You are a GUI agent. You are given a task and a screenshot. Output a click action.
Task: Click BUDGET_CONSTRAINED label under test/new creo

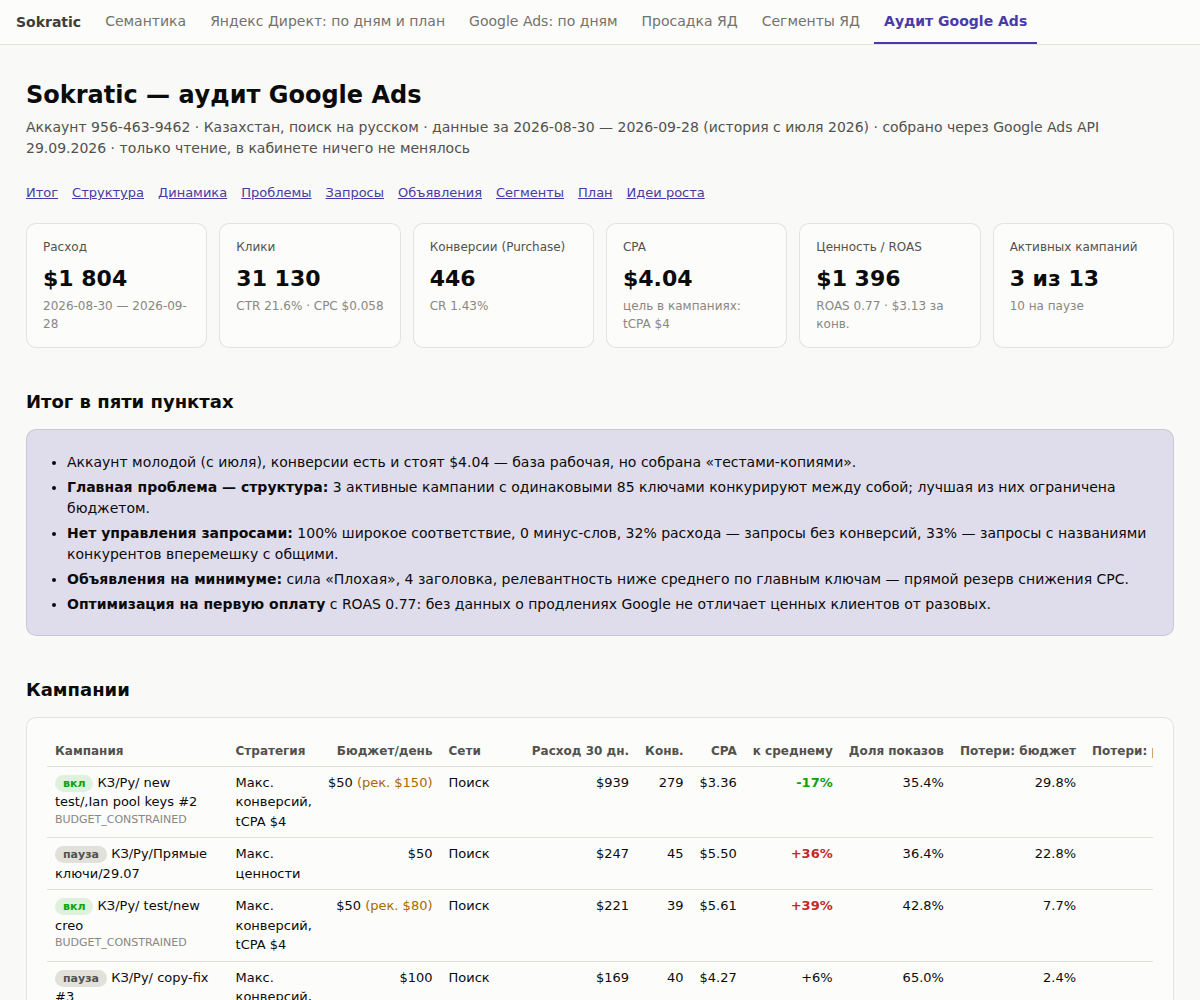[121, 942]
